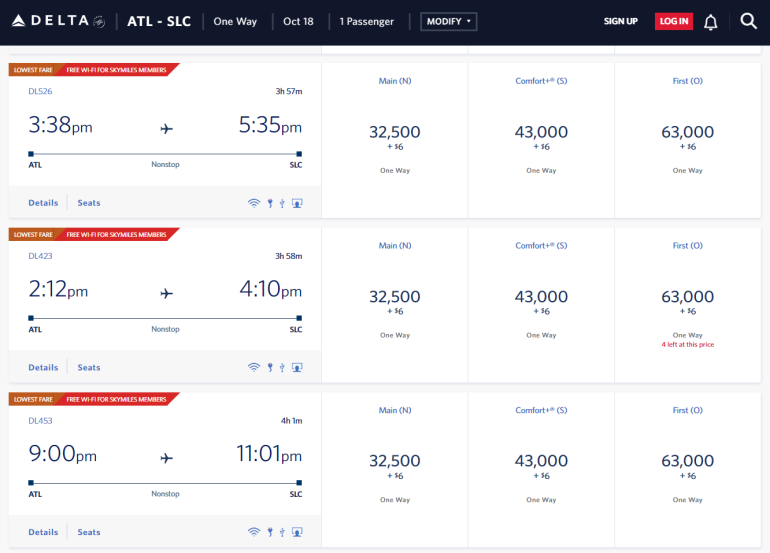Image resolution: width=770 pixels, height=553 pixels.
Task: Click seatback entertainment icon for flight DL526
Action: [x=297, y=203]
